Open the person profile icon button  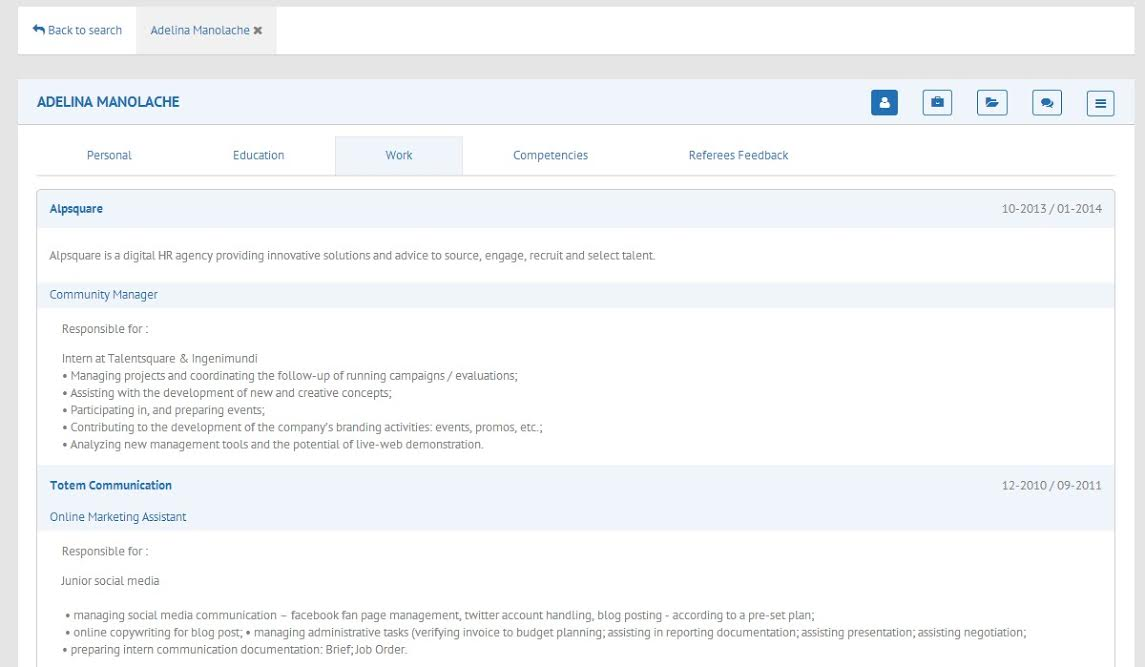[884, 102]
